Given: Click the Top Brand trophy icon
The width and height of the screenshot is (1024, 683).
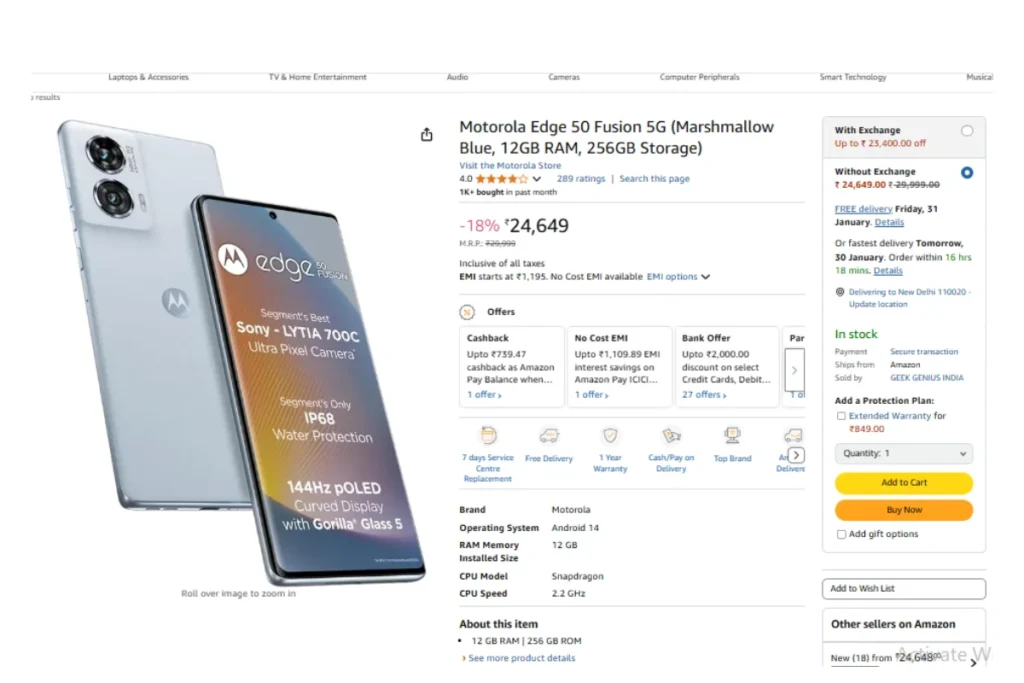Looking at the screenshot, I should point(732,435).
